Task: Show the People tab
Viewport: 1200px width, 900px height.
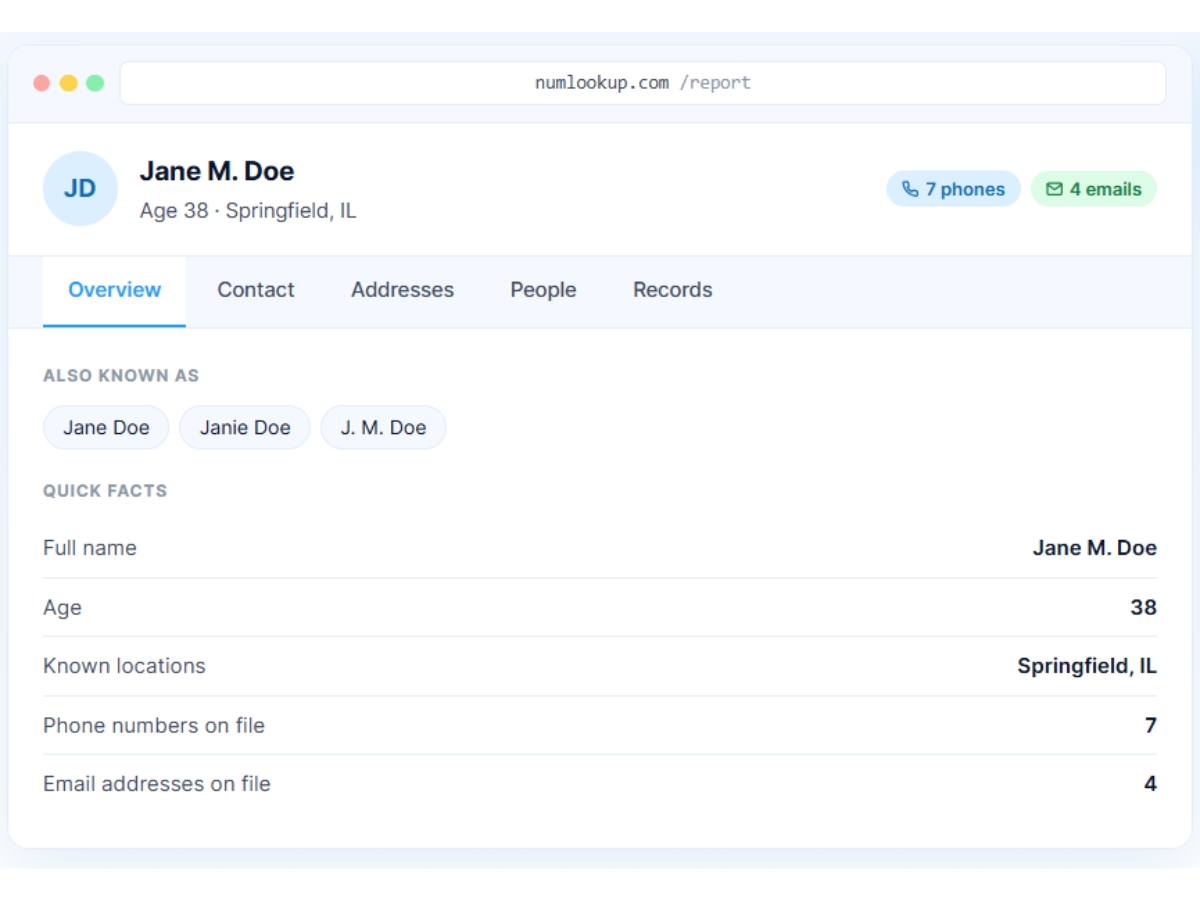Action: tap(543, 290)
